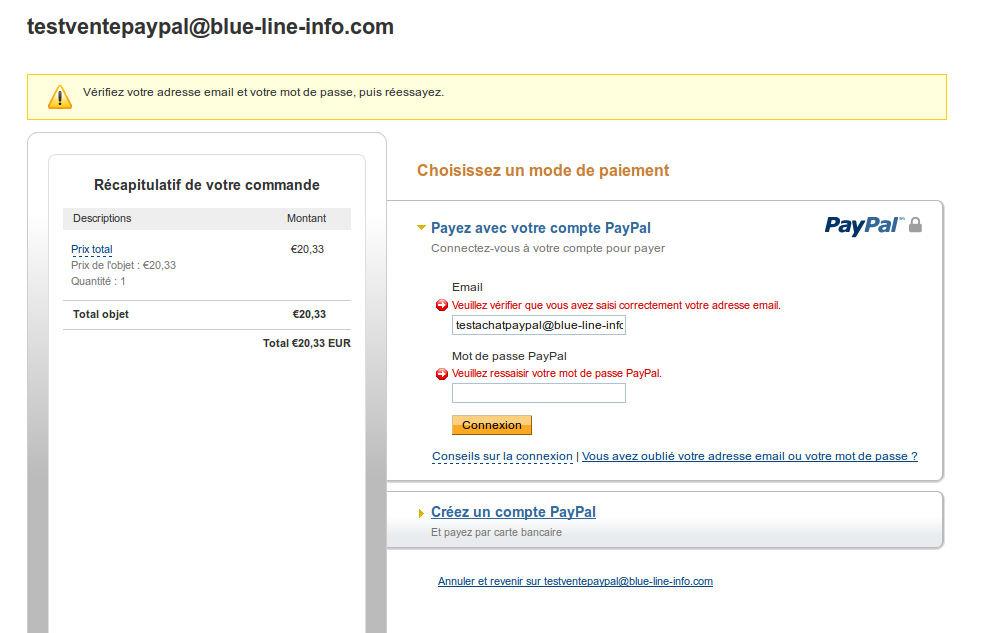The width and height of the screenshot is (982, 633).
Task: Open the "Créez un compte PayPal" link
Action: 513,512
